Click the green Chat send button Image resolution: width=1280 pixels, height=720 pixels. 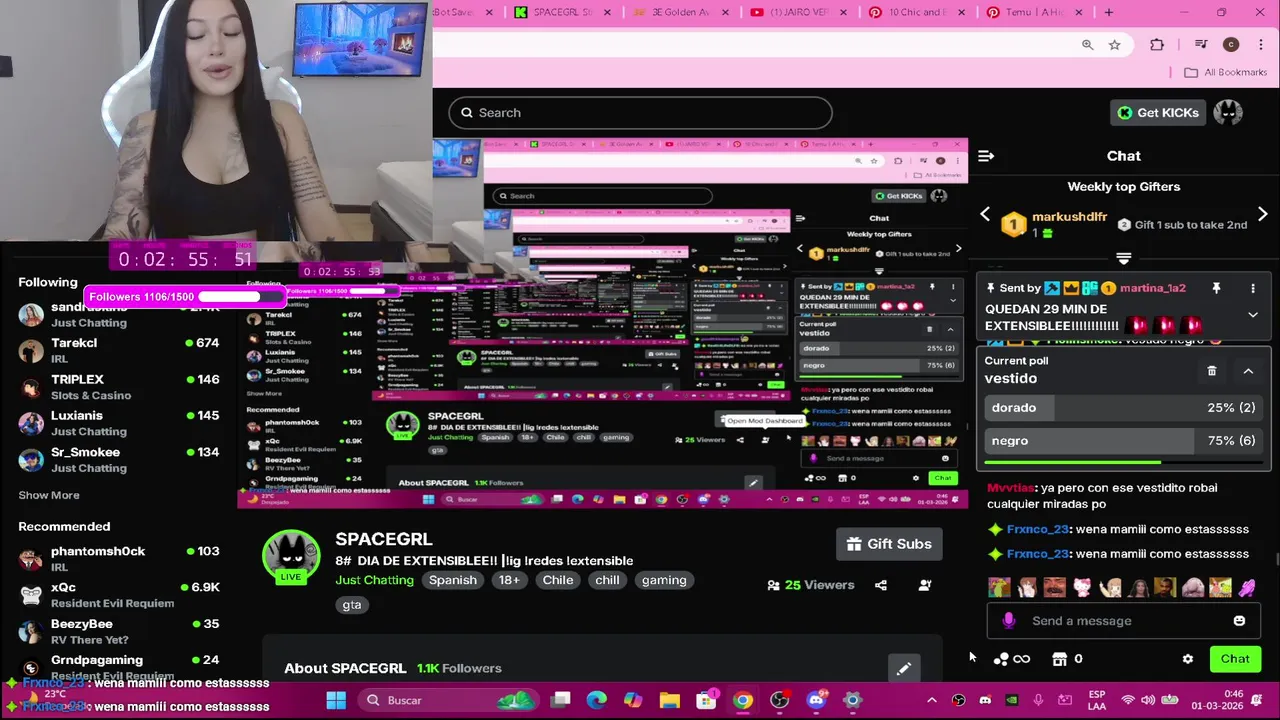pyautogui.click(x=1235, y=659)
